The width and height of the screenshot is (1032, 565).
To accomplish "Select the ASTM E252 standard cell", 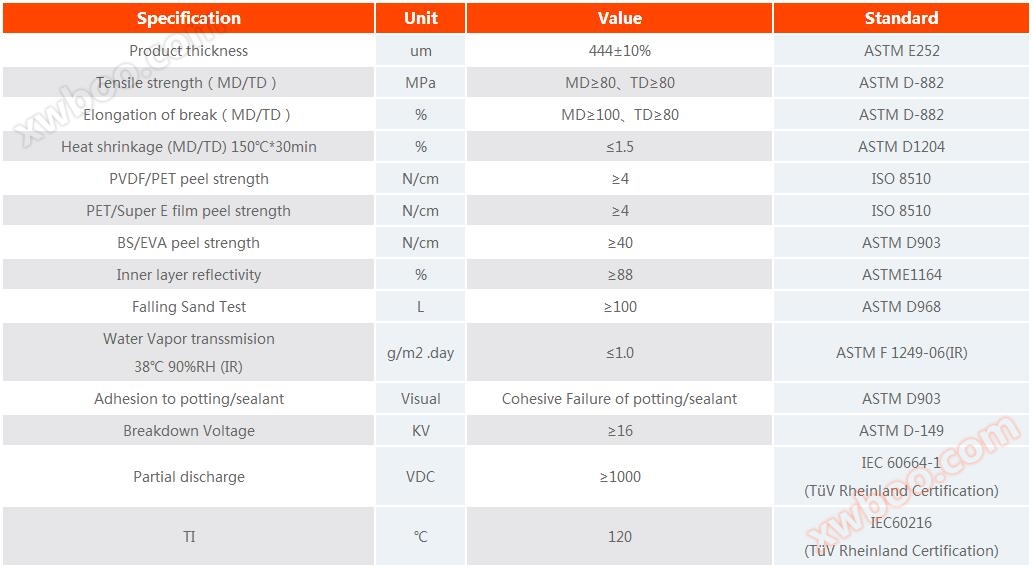I will (x=901, y=51).
